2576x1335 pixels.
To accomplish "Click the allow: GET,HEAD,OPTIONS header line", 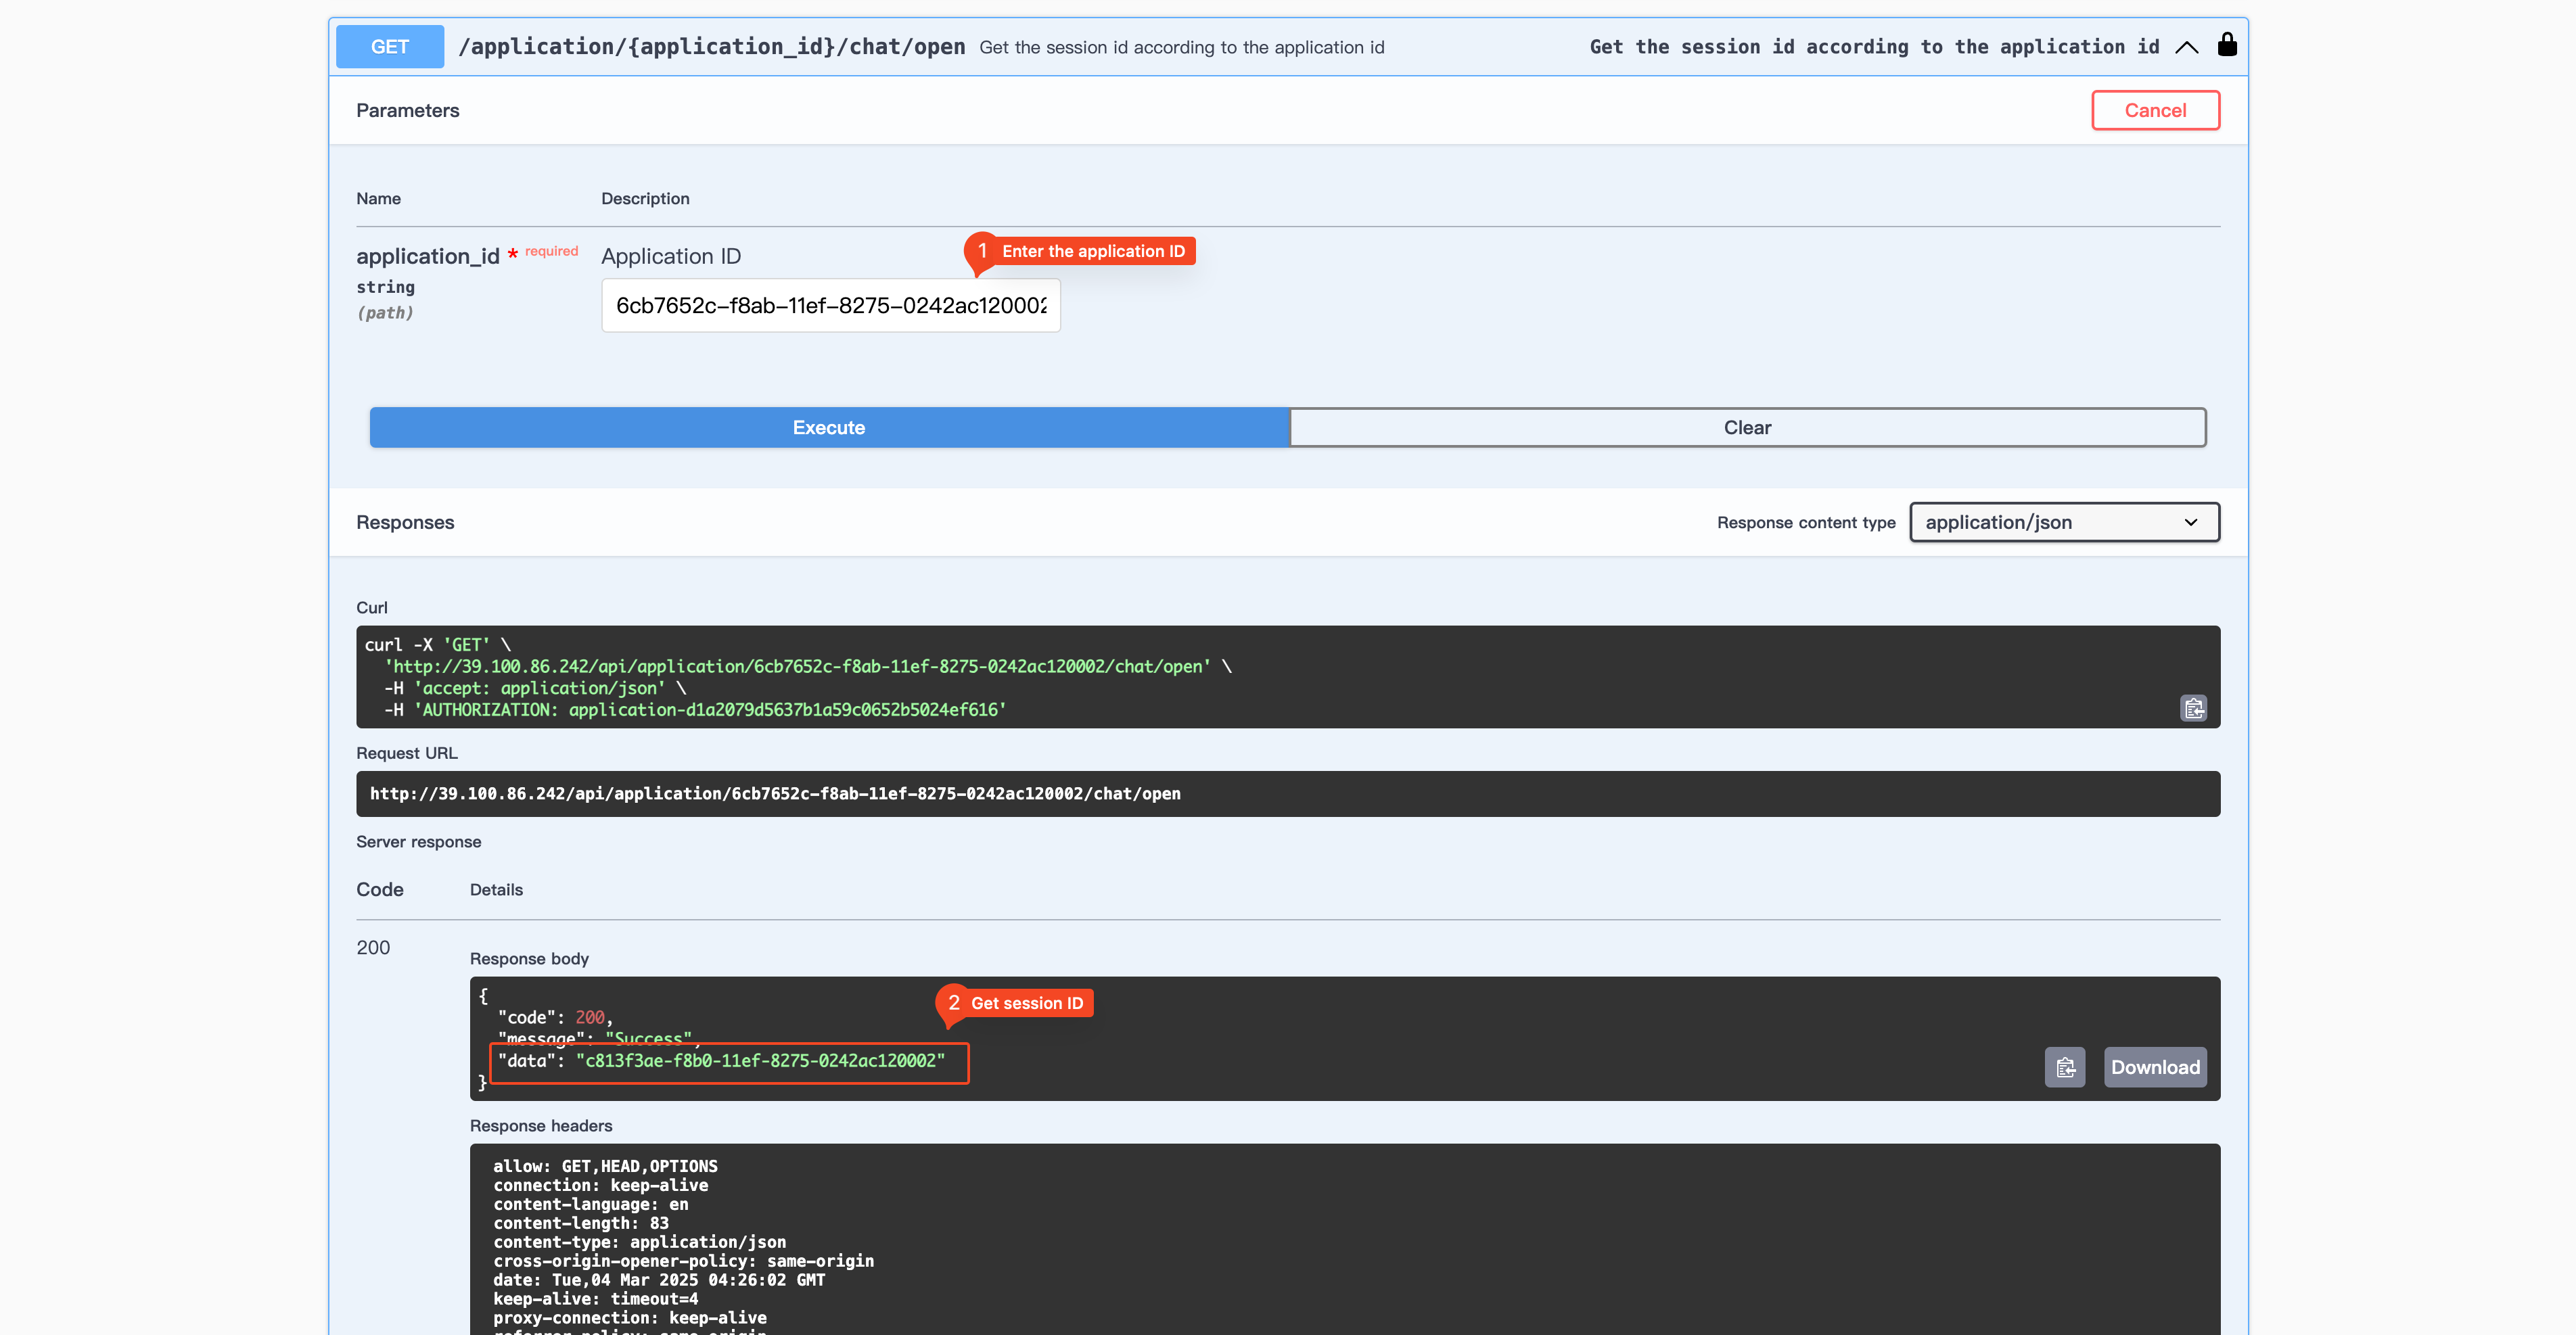I will (x=605, y=1166).
